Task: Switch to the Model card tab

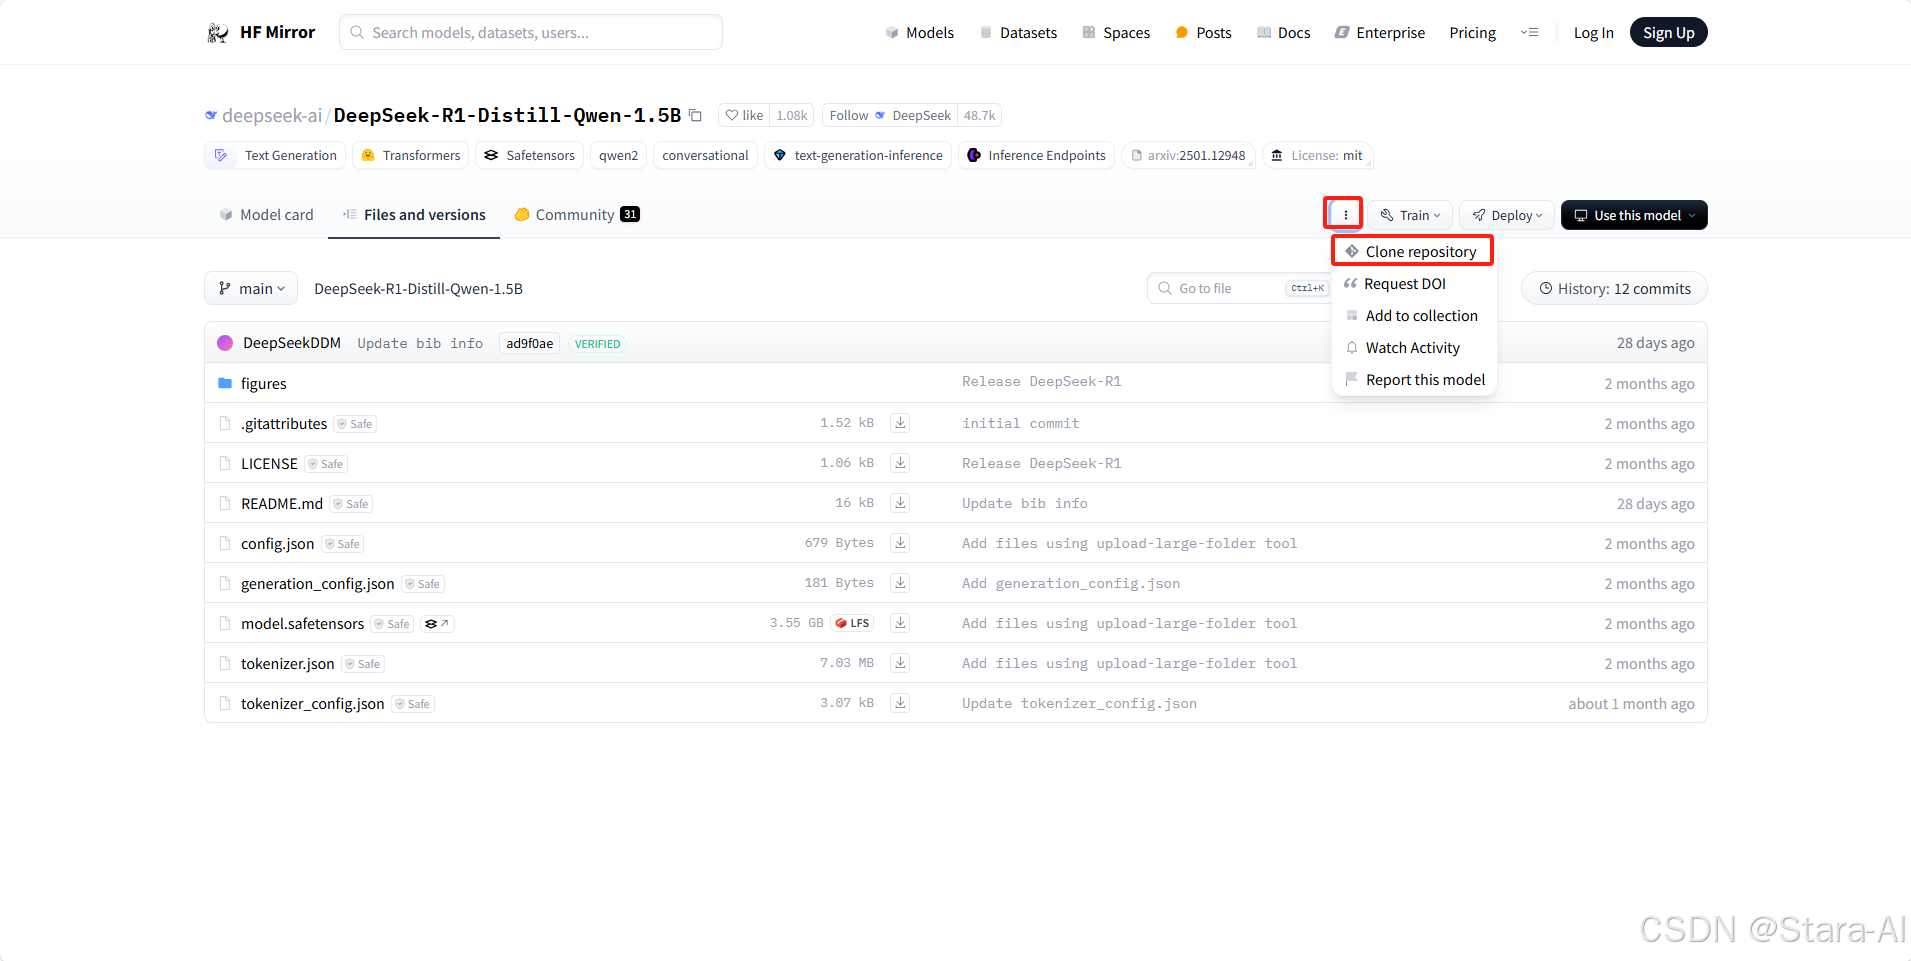Action: (266, 215)
